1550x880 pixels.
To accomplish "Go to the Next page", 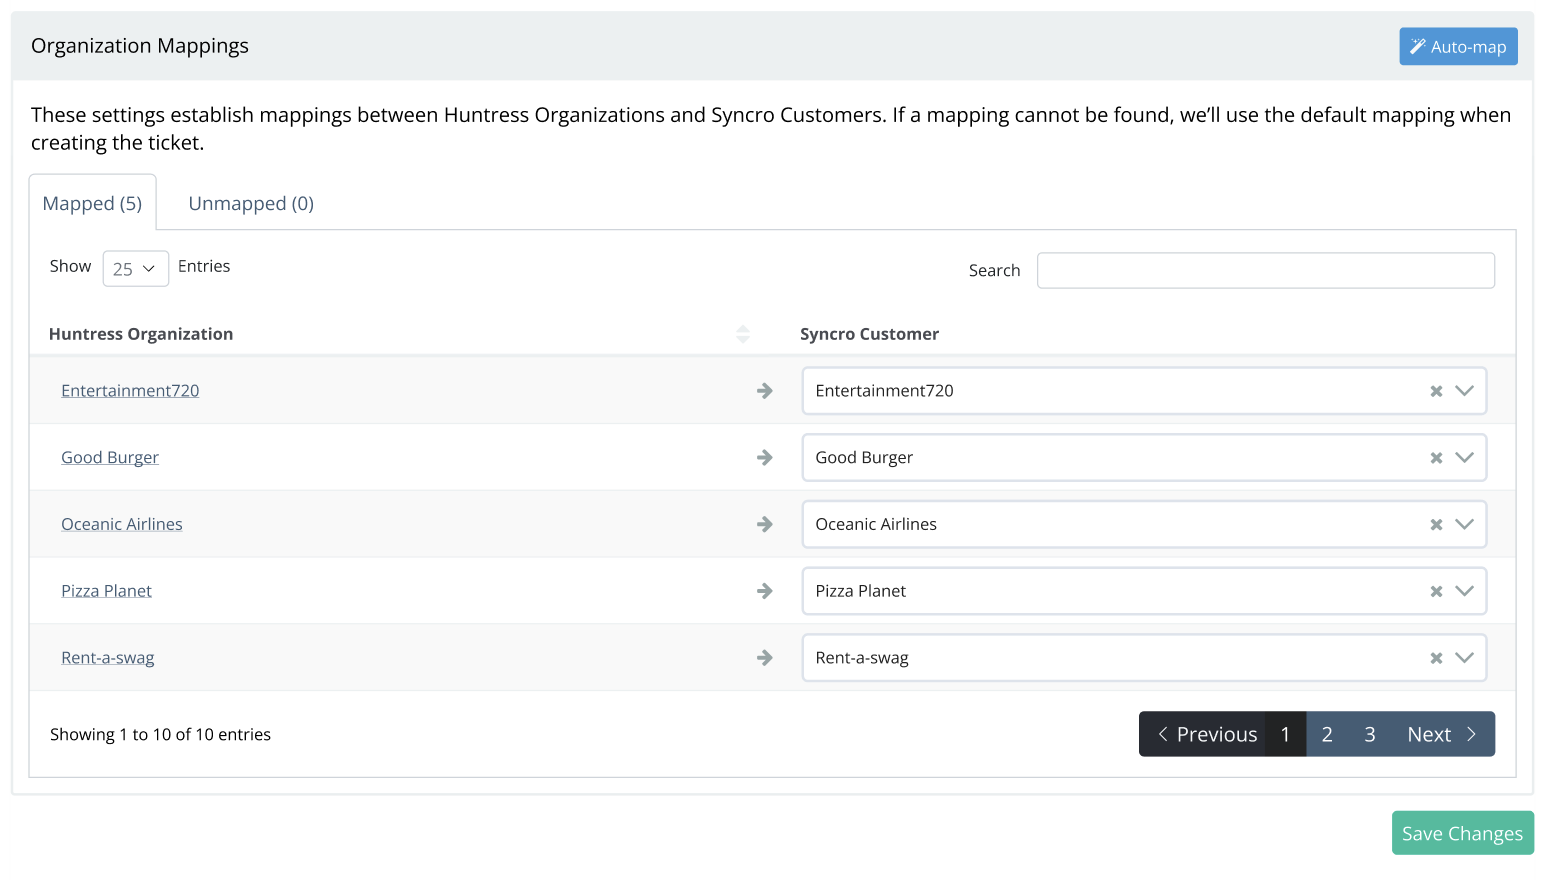I will (1442, 734).
